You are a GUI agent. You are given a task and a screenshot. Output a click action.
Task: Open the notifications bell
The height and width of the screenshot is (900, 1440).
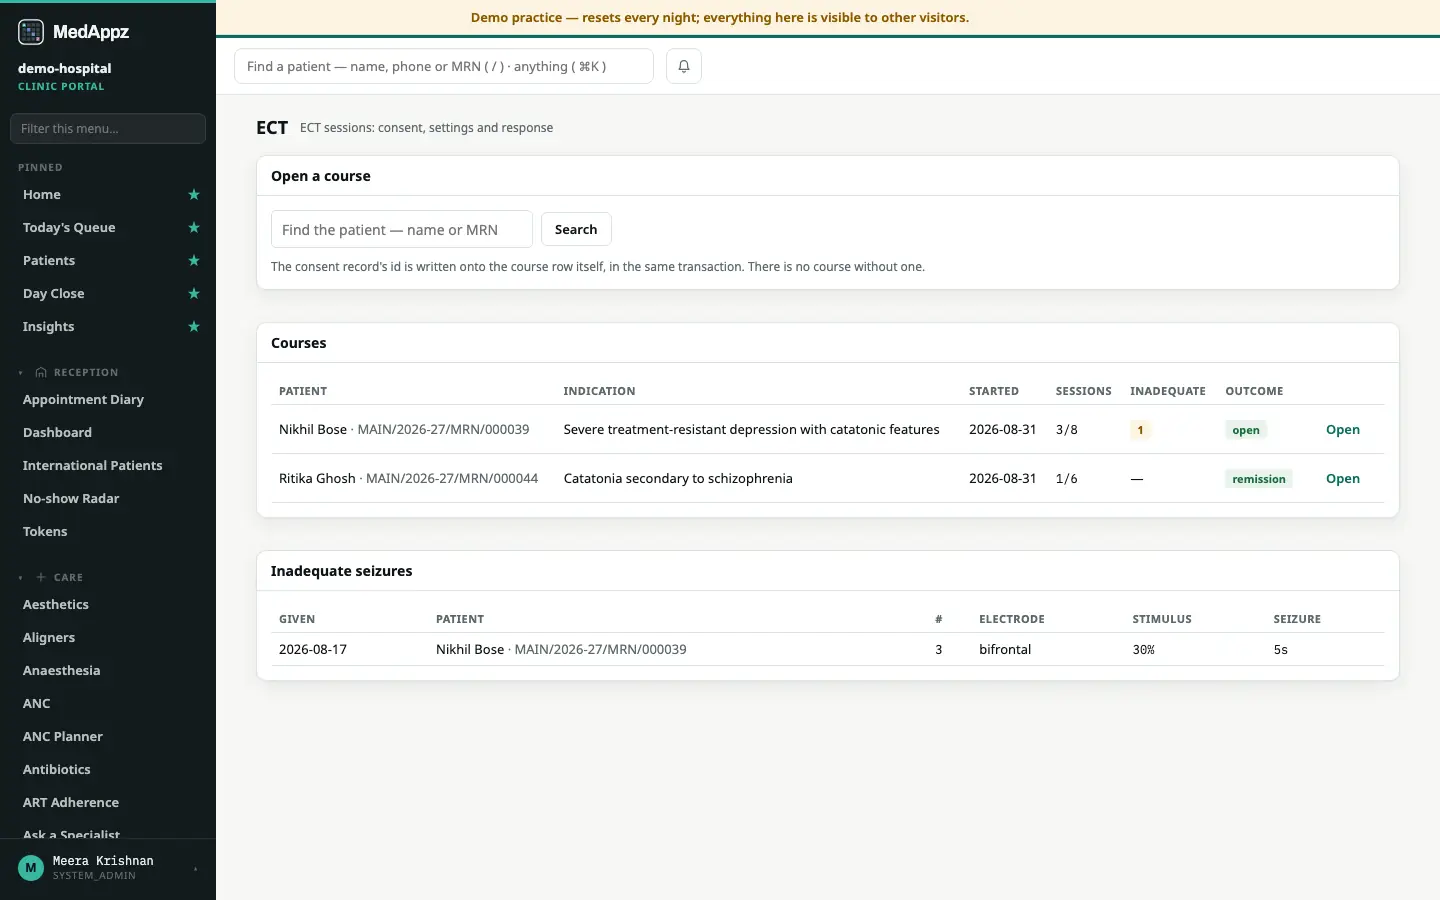coord(684,66)
